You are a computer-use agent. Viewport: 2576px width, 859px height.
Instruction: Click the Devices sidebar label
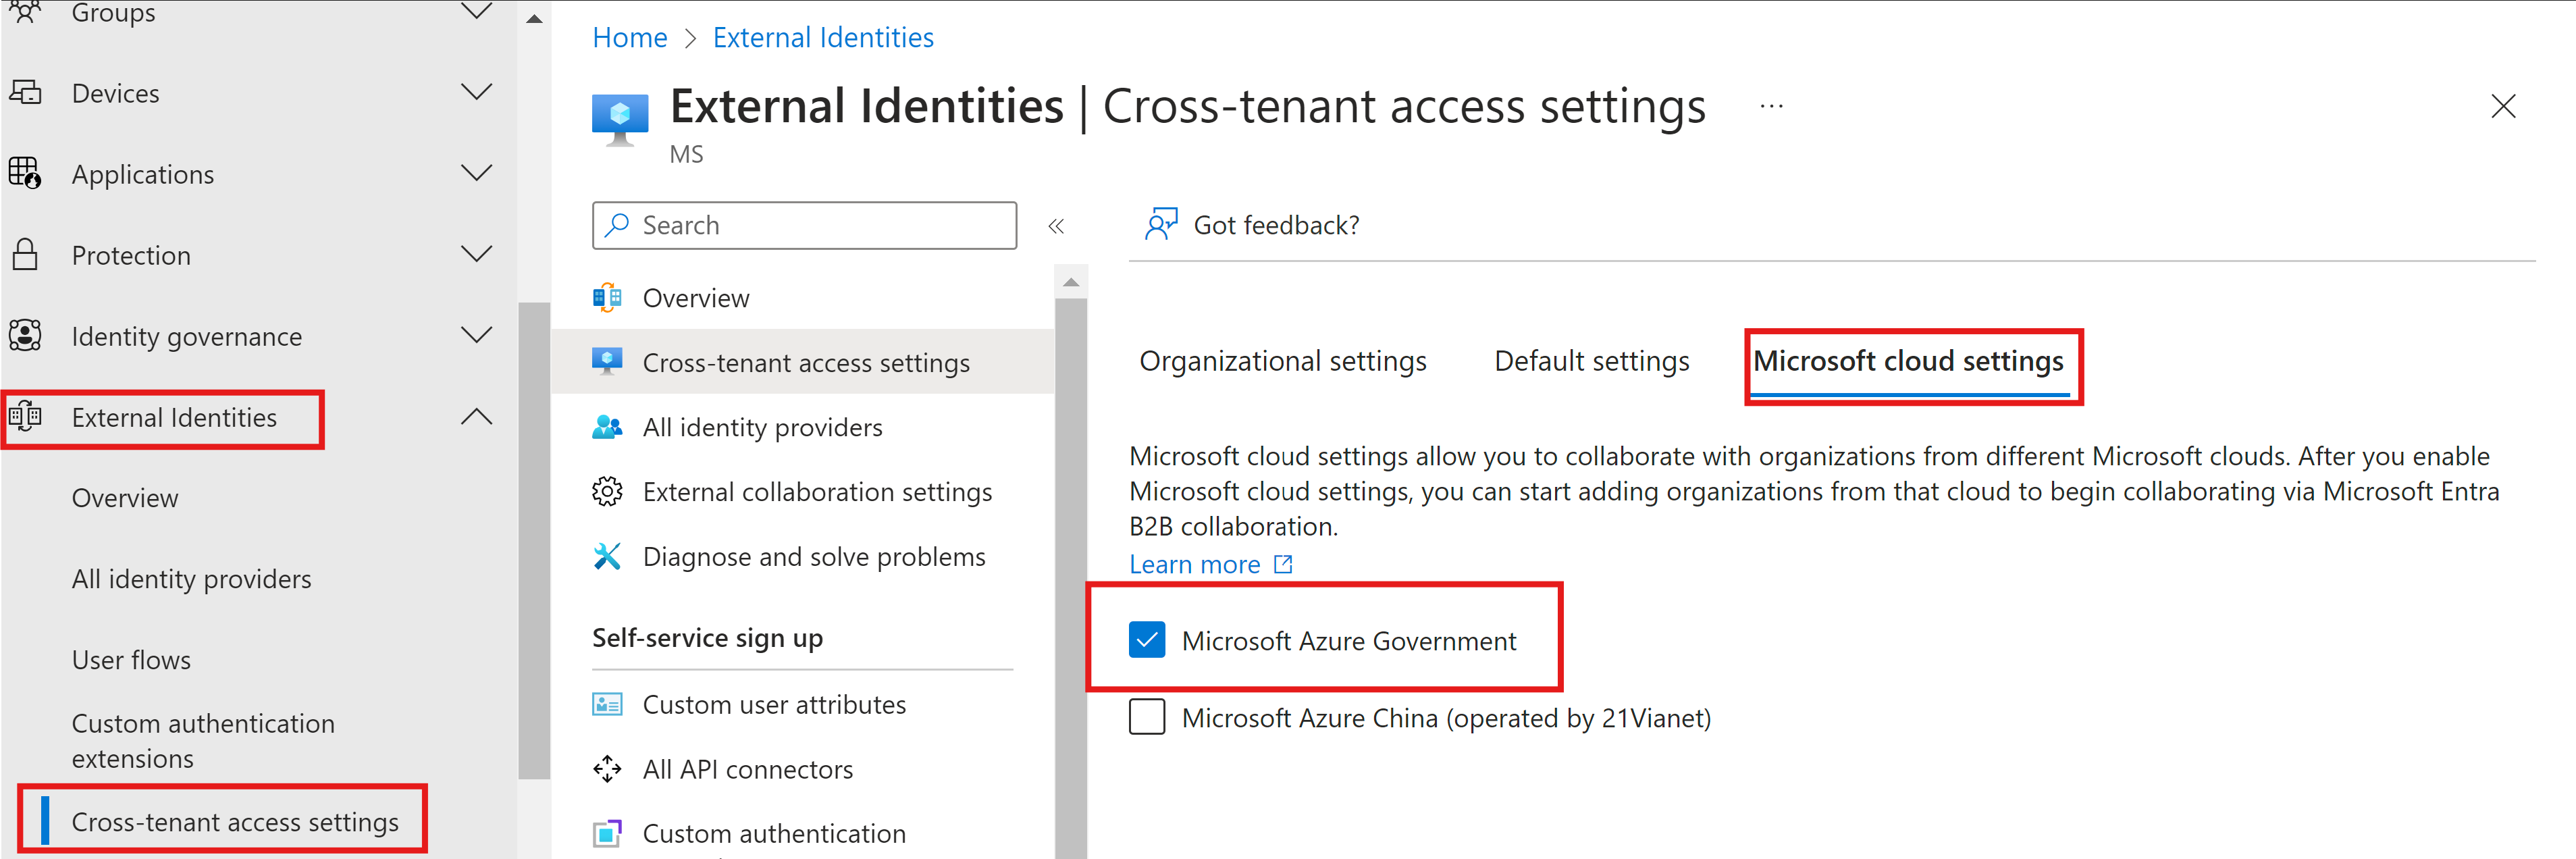coord(115,93)
